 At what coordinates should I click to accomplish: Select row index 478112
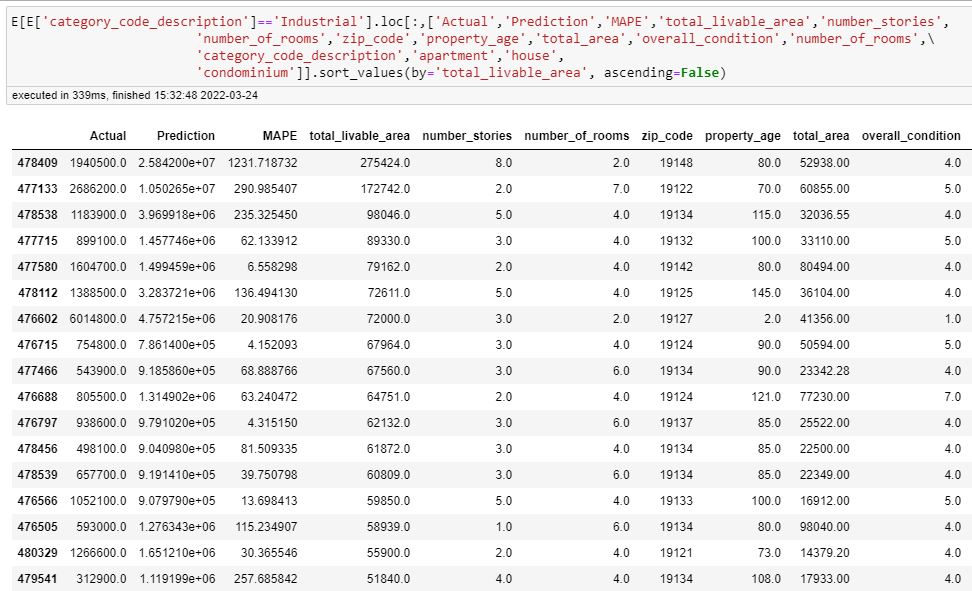coord(37,293)
